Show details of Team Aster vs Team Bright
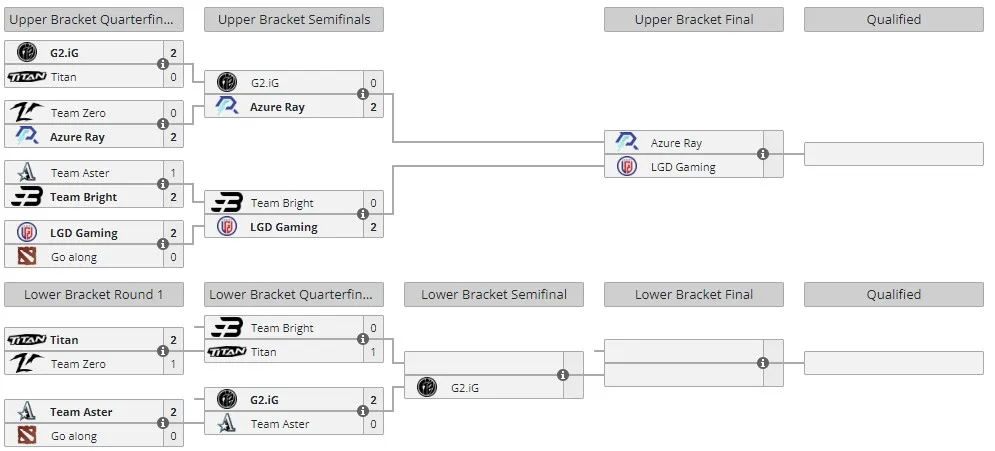 [162, 184]
